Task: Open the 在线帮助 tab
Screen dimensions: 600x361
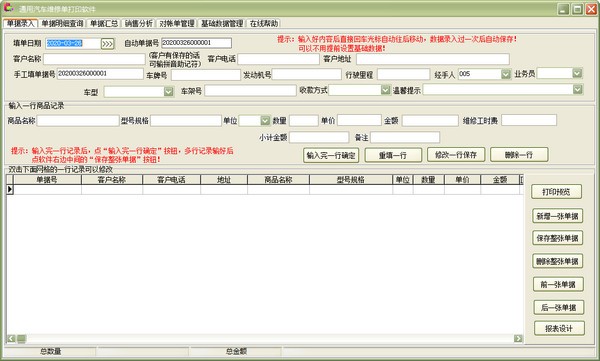Action: tap(264, 23)
